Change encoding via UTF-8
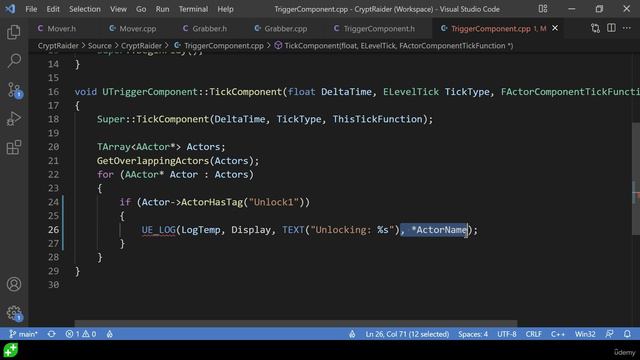This screenshot has height=360, width=640. (507, 334)
